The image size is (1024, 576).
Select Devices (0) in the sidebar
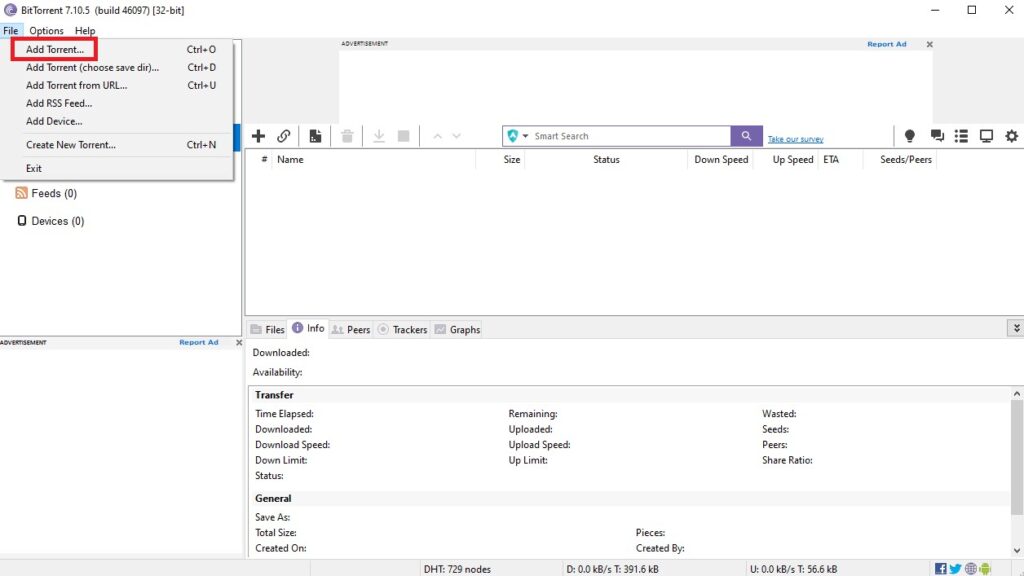57,221
